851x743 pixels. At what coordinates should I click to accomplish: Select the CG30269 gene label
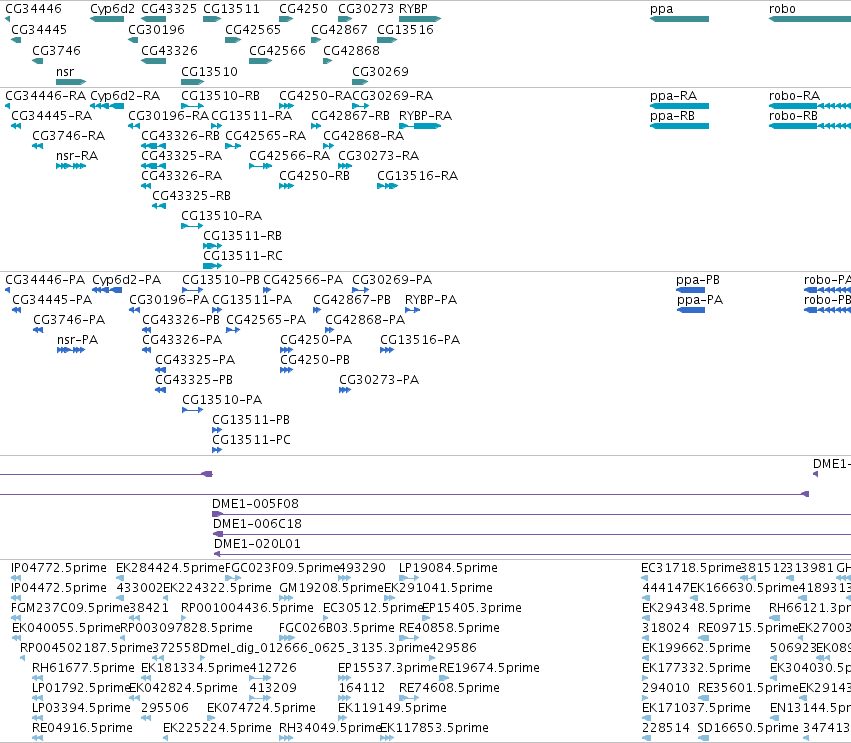[x=380, y=72]
